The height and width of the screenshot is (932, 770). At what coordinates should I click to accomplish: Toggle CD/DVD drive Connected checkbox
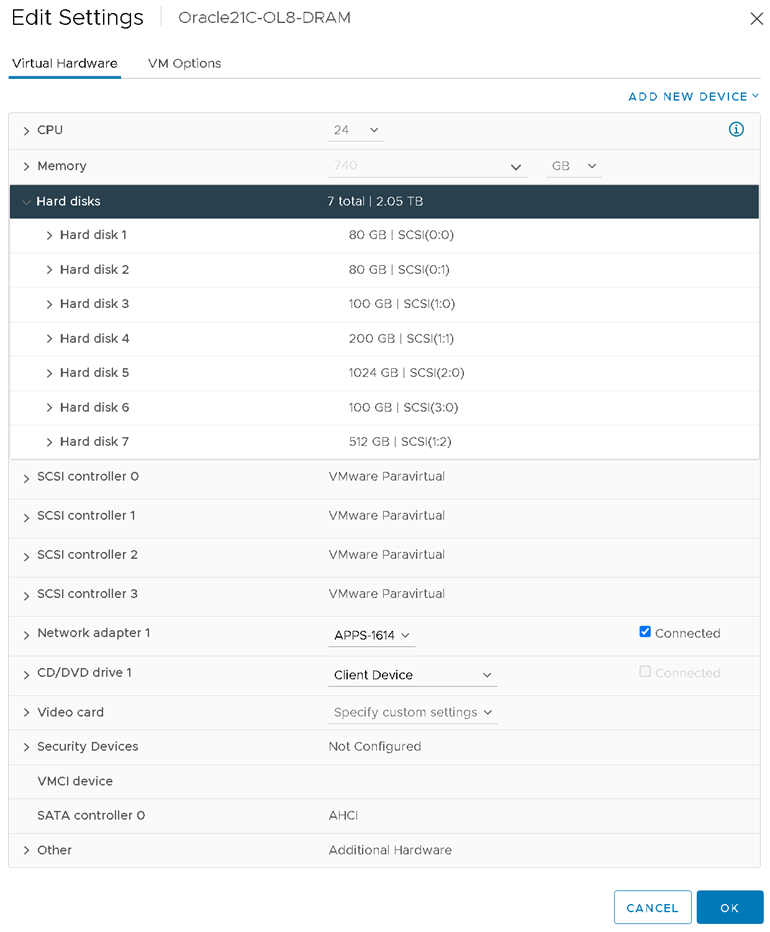[645, 672]
